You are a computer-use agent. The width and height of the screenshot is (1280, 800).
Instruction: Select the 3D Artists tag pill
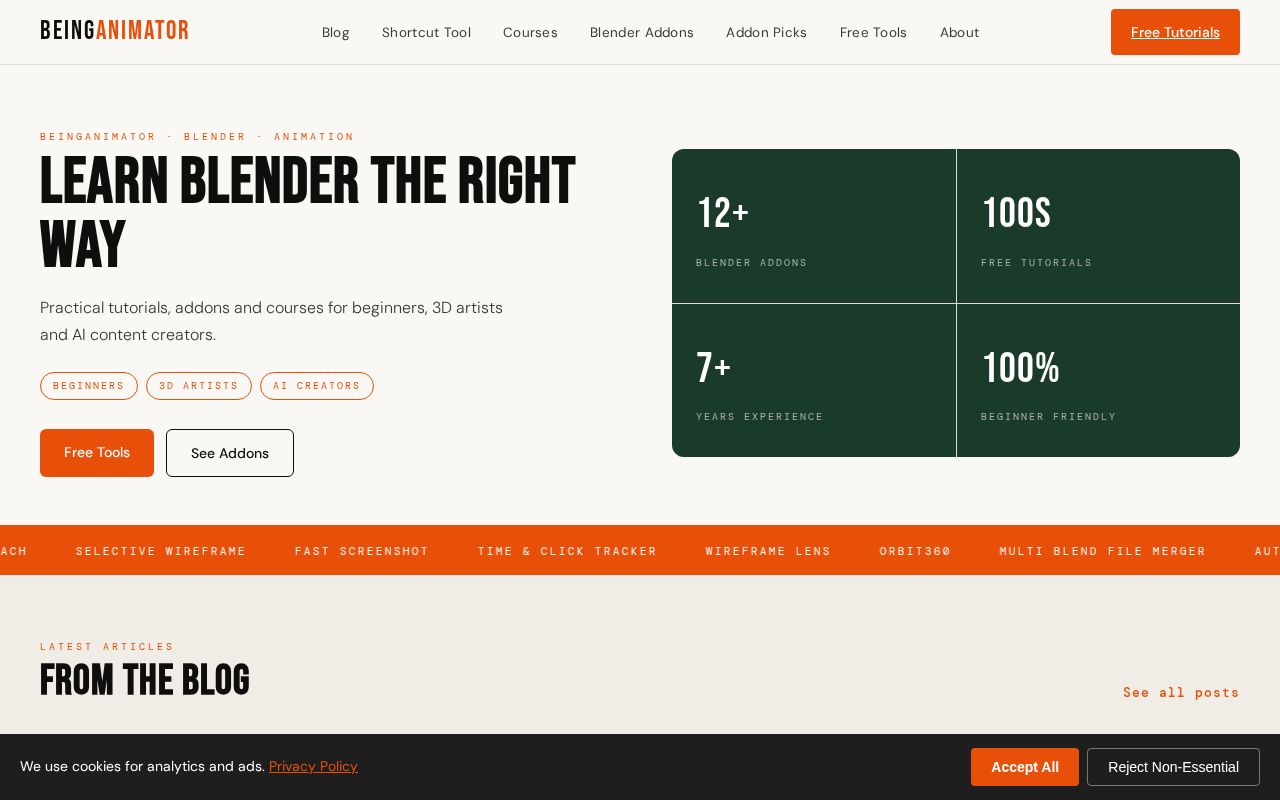pyautogui.click(x=199, y=386)
